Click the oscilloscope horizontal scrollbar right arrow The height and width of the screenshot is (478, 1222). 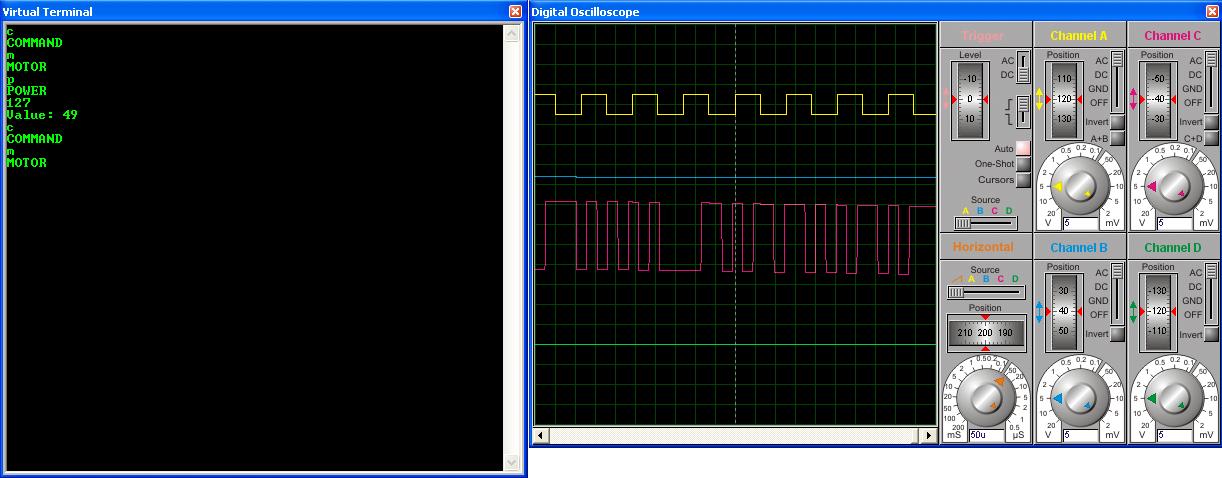tap(929, 436)
